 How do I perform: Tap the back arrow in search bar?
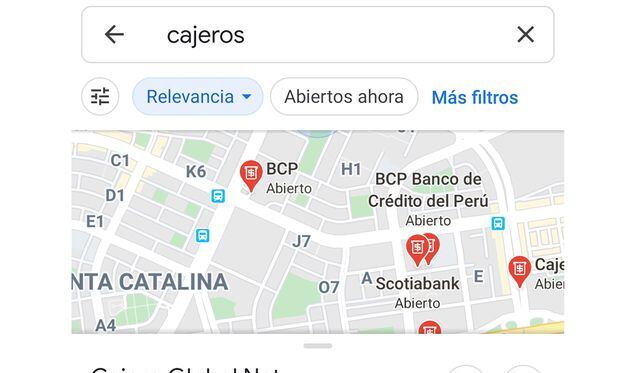(x=114, y=34)
